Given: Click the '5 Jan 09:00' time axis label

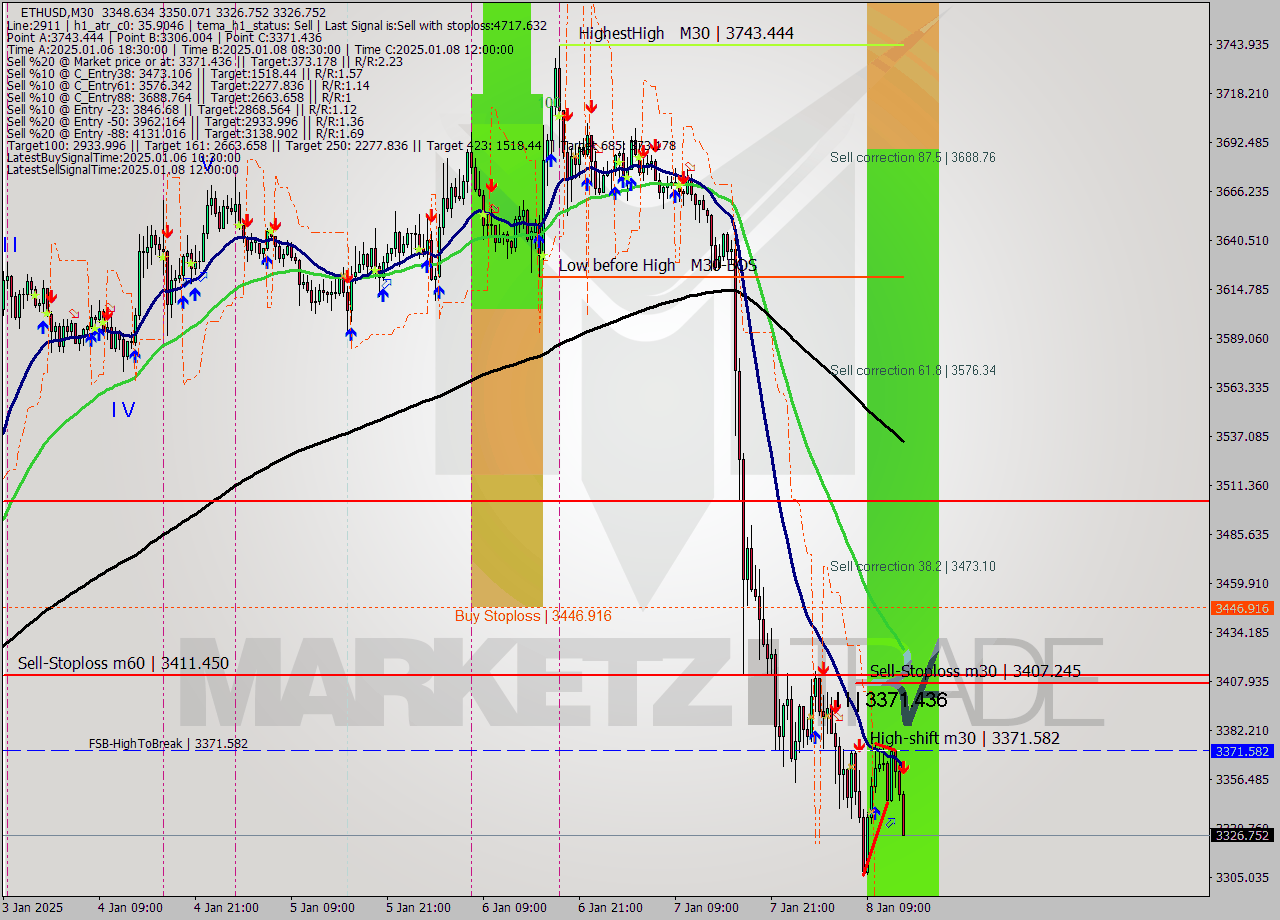Looking at the screenshot, I should [x=322, y=908].
